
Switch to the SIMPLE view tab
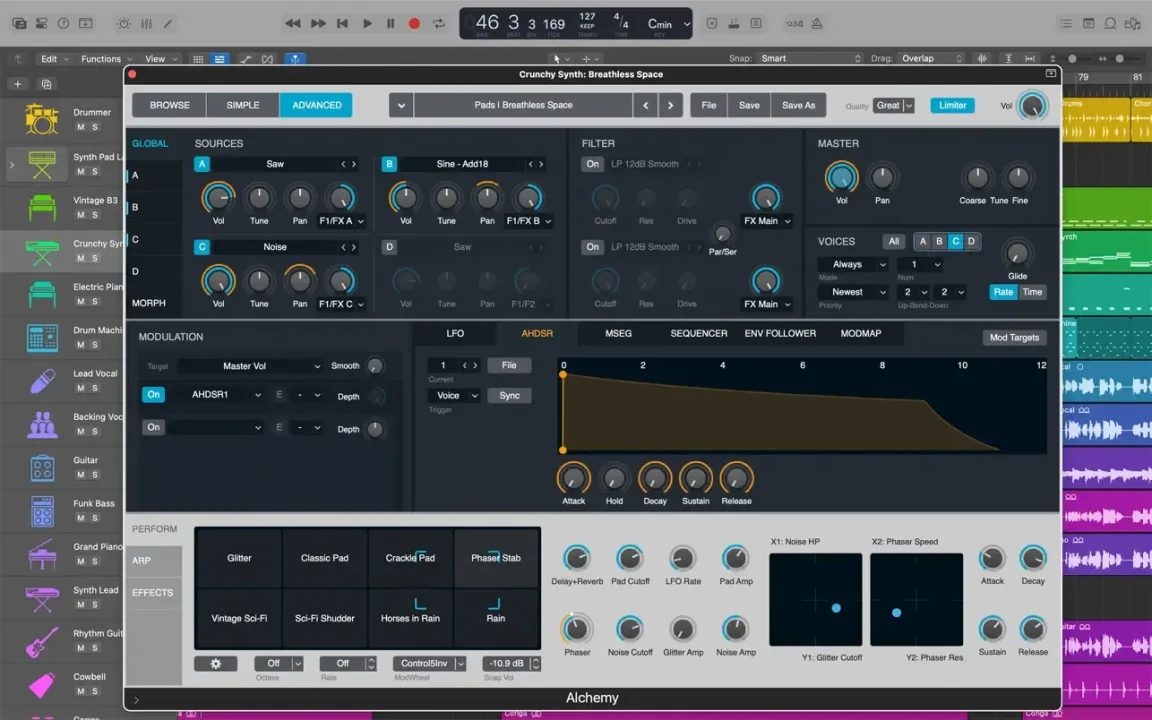tap(243, 105)
